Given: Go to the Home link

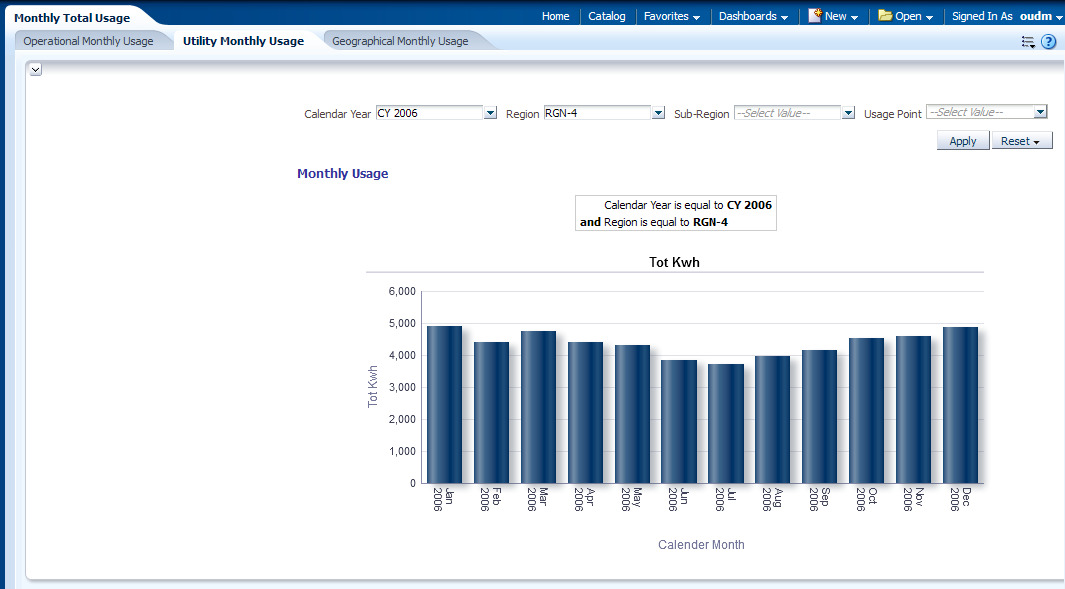Looking at the screenshot, I should tap(556, 16).
